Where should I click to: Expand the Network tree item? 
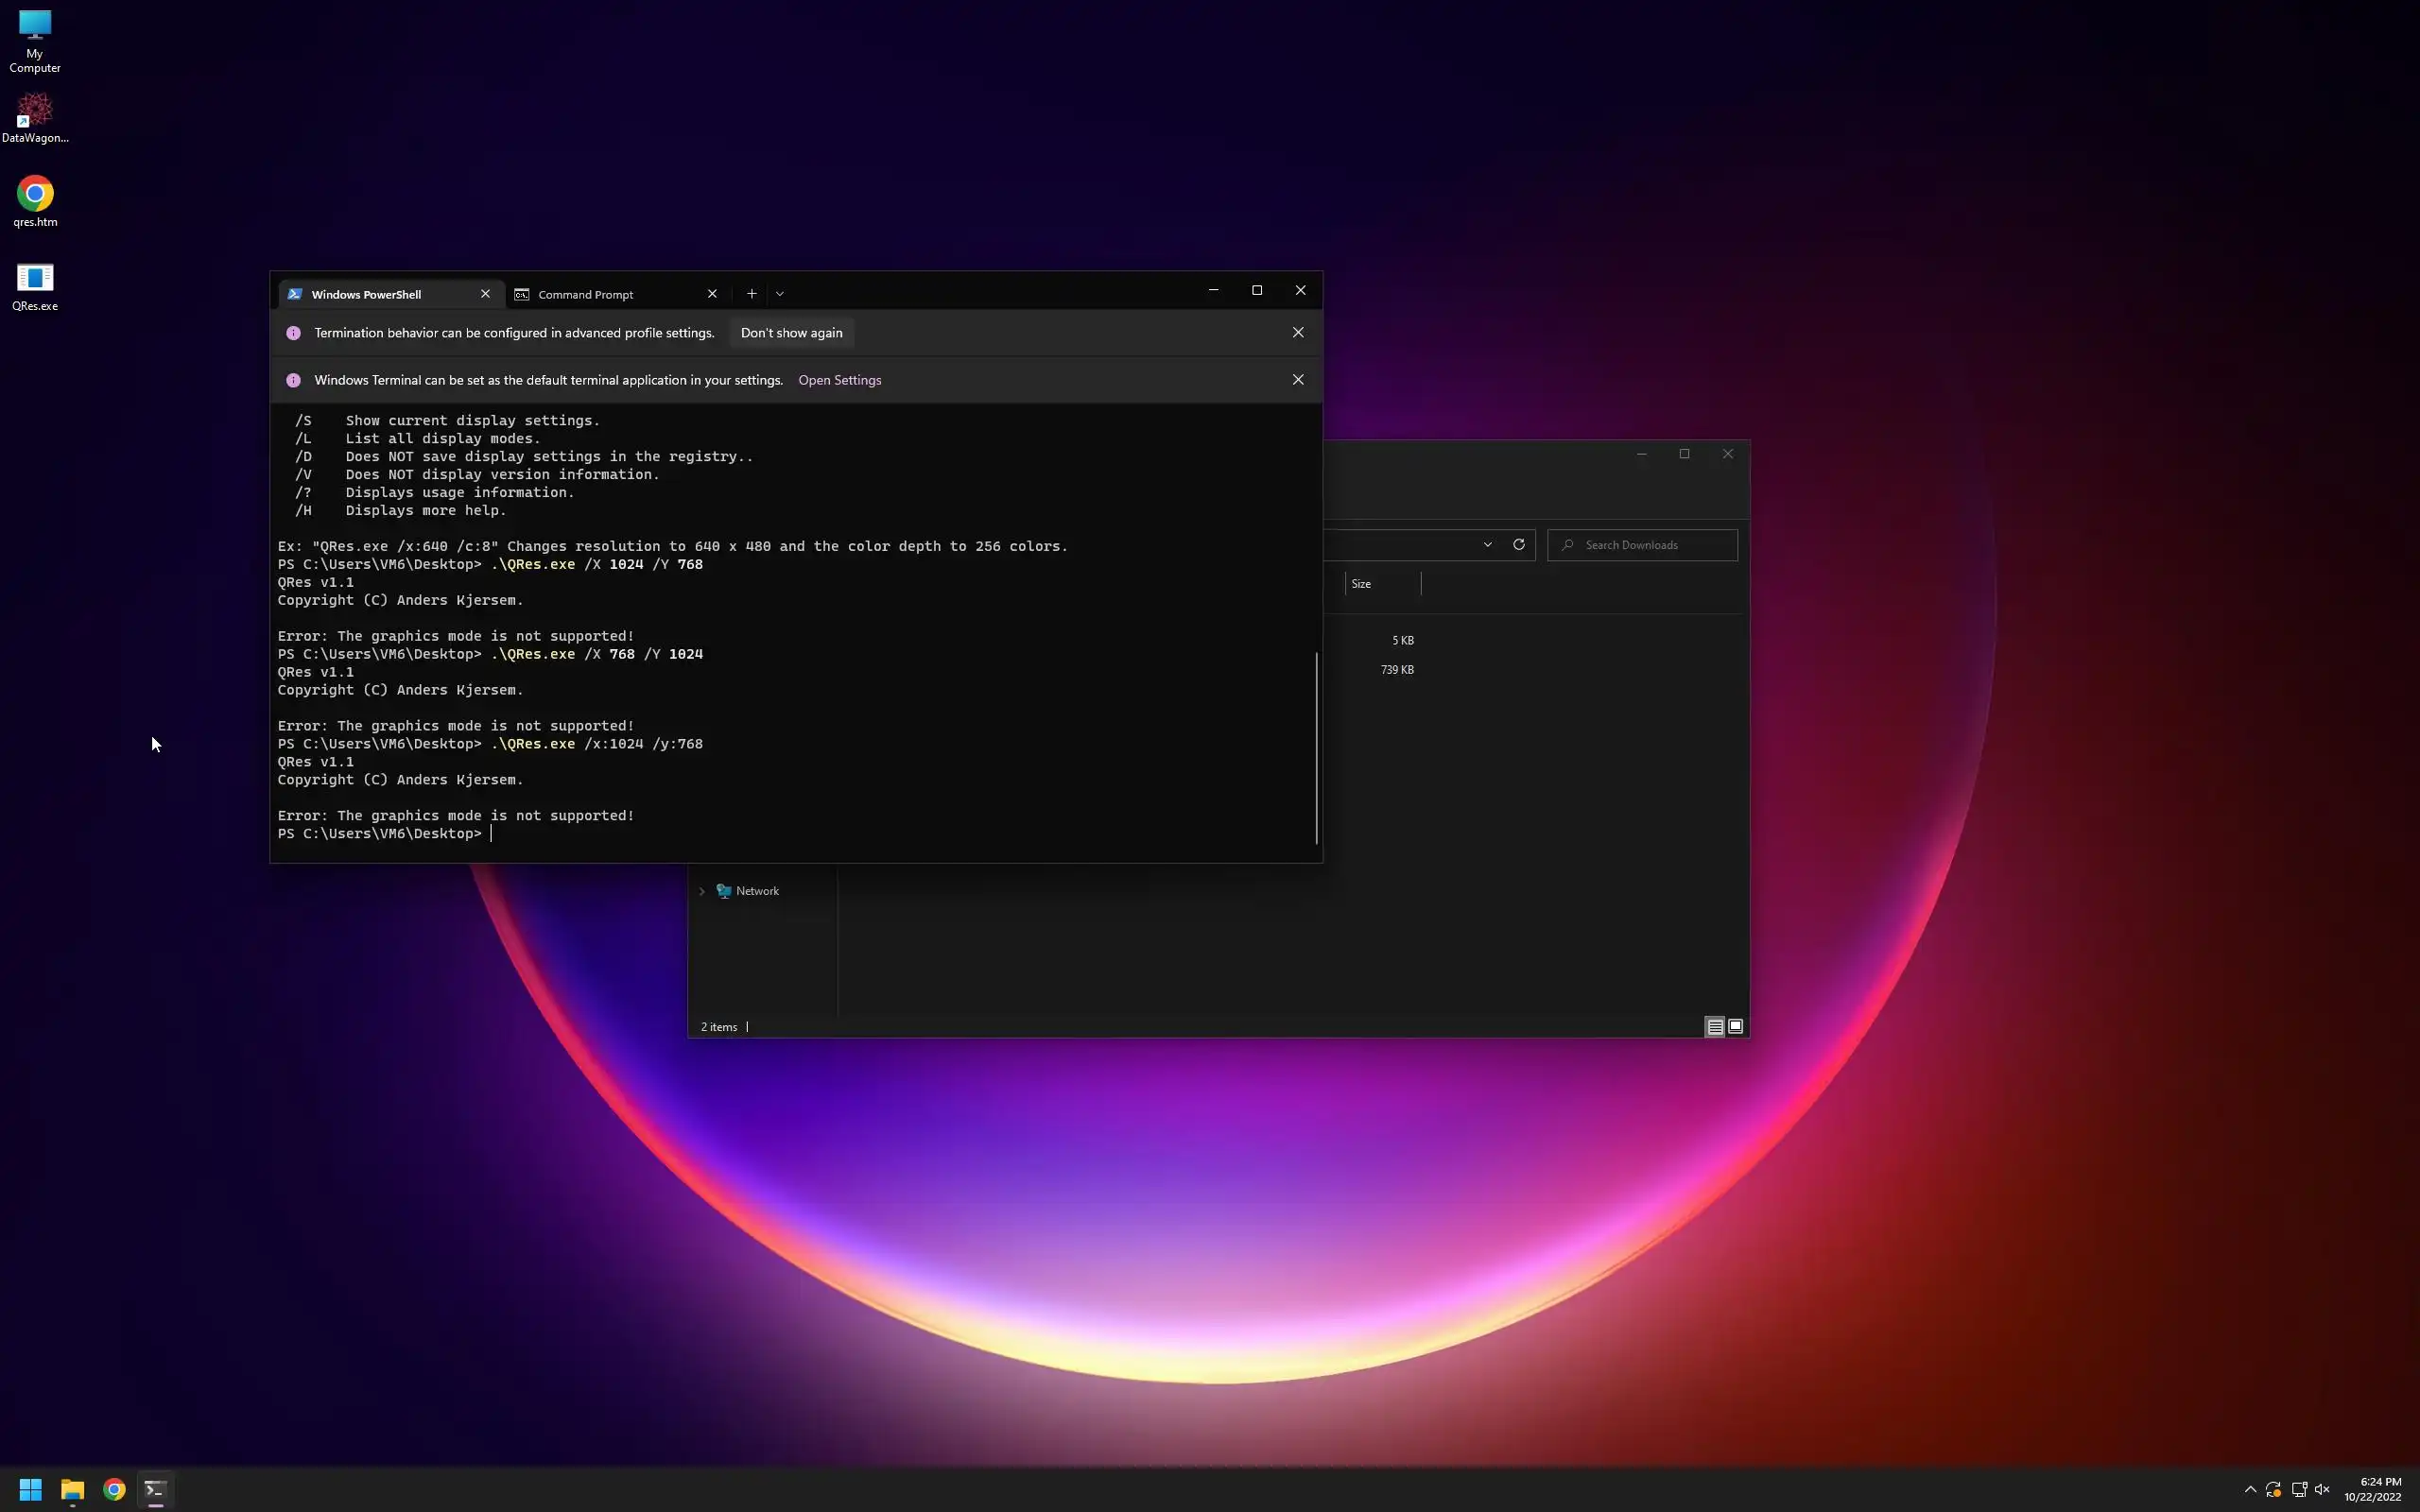702,891
